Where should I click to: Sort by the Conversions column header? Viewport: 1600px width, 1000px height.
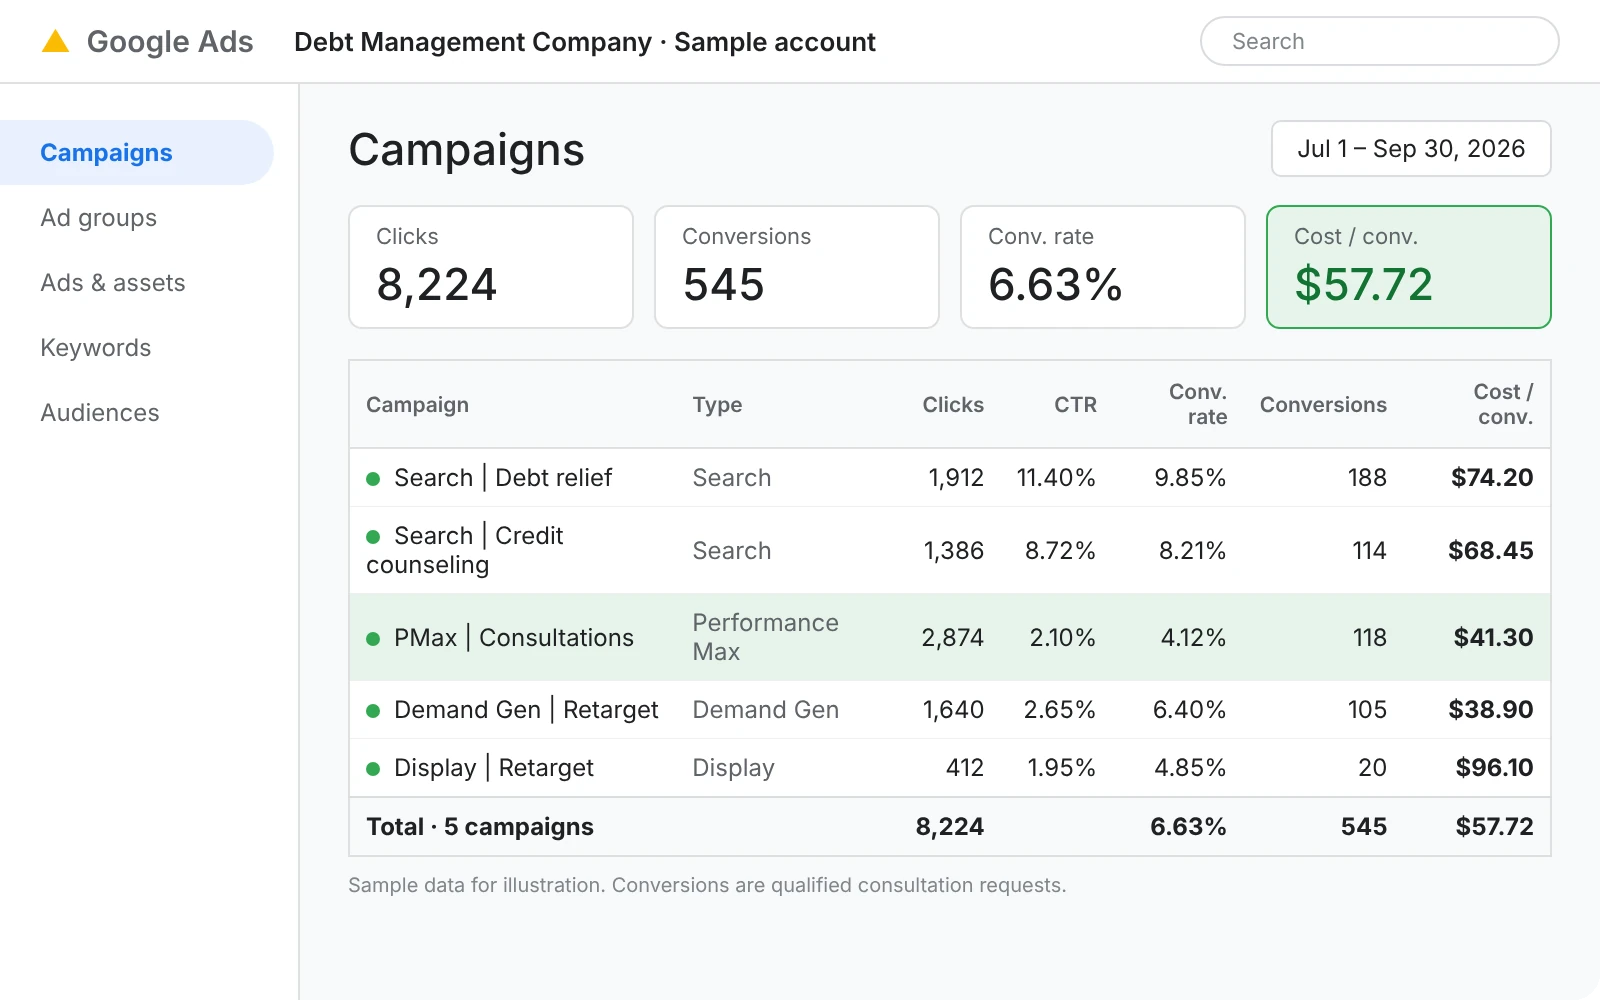point(1323,404)
